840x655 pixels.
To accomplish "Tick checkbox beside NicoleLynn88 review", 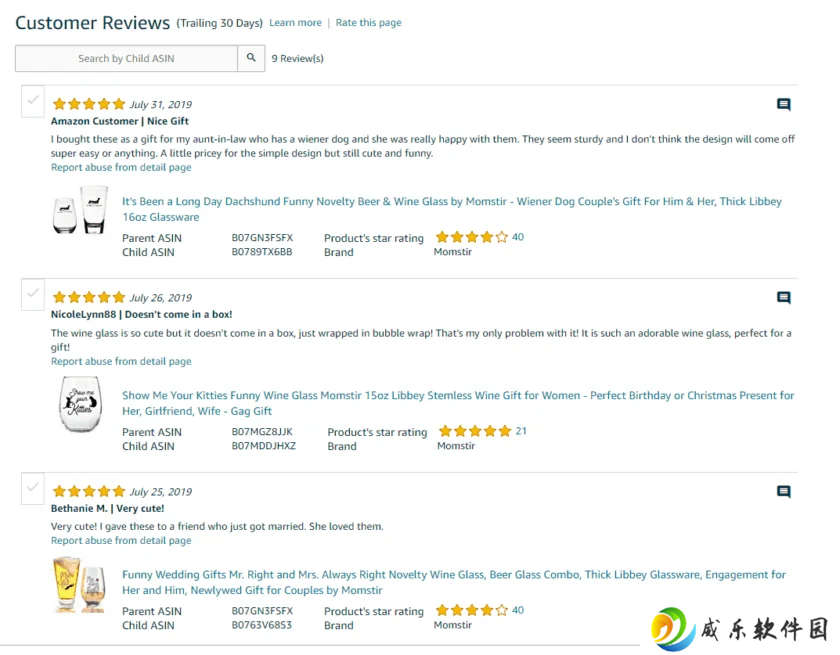I will coord(33,295).
